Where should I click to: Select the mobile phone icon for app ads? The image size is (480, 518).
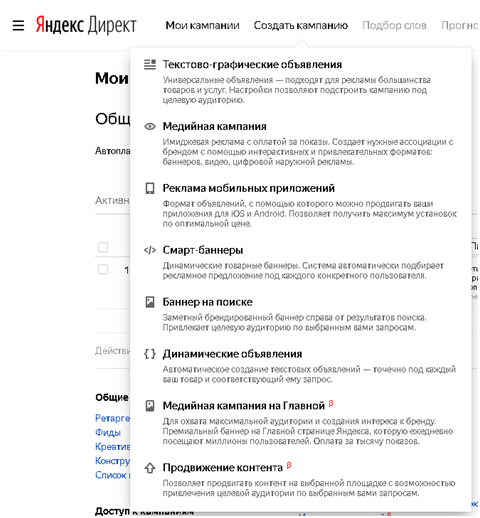pos(150,188)
